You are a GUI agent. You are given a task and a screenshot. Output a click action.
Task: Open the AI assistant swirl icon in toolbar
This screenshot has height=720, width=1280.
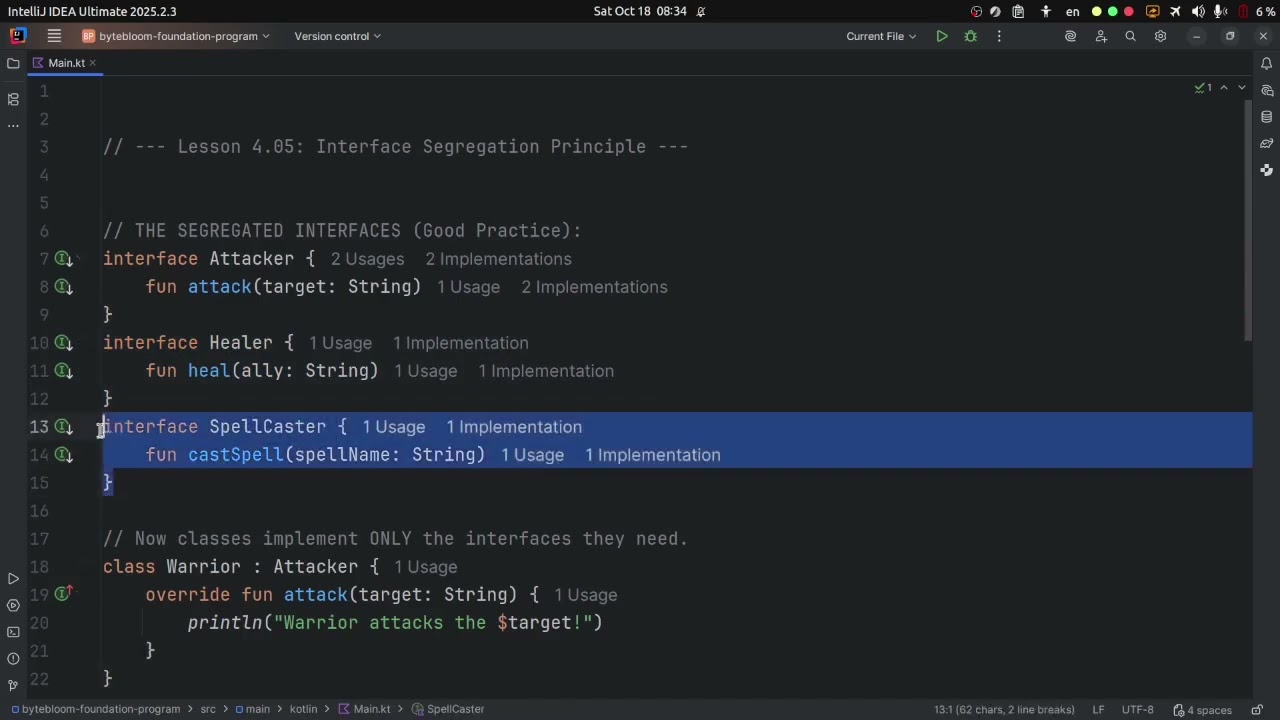pos(1070,36)
